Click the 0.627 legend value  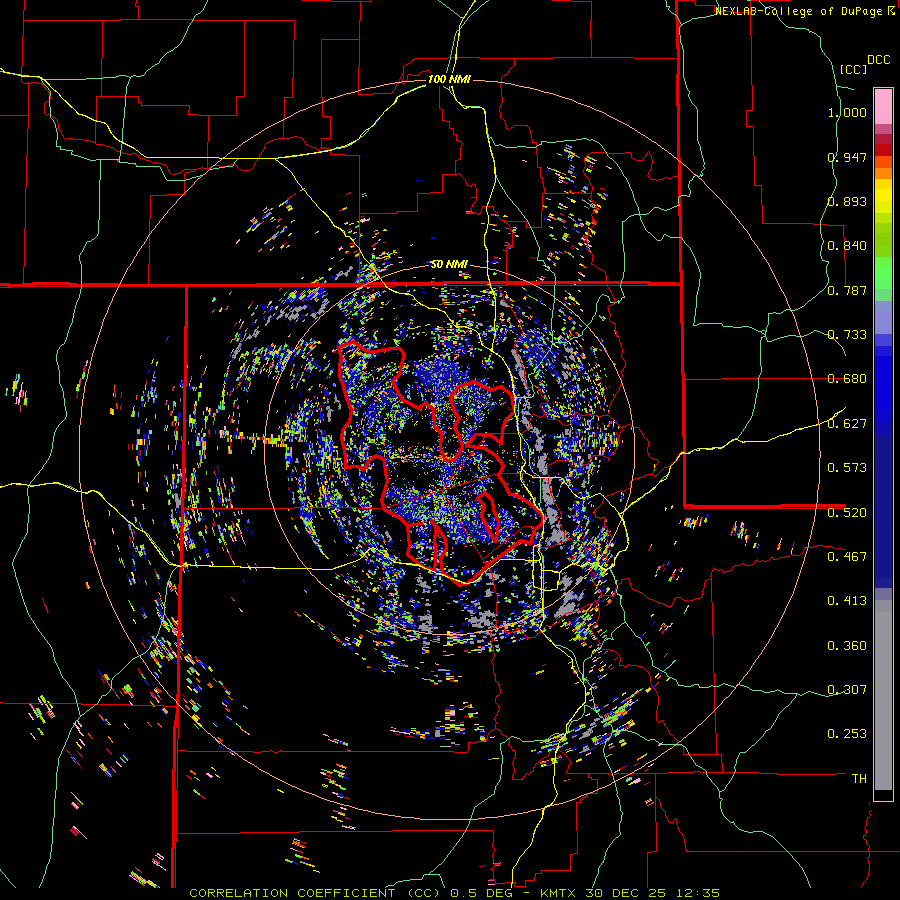coord(847,424)
